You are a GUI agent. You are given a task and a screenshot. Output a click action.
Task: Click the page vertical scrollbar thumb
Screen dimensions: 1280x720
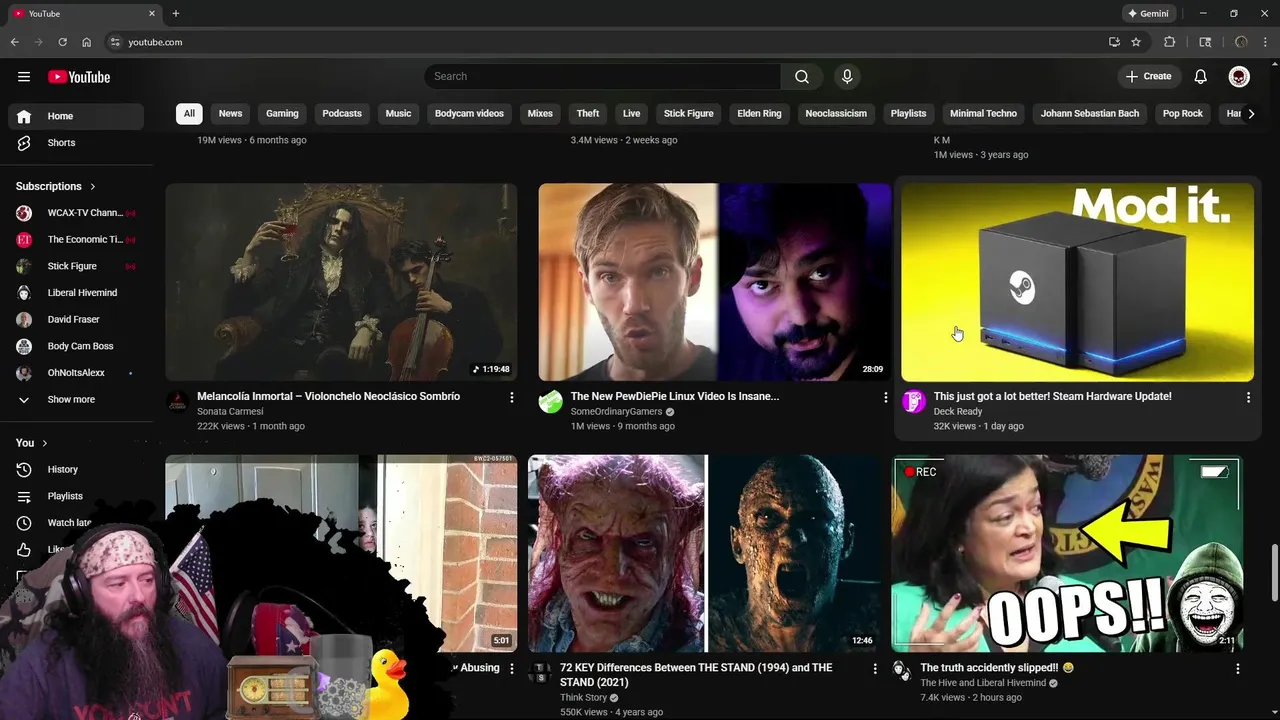click(1274, 572)
